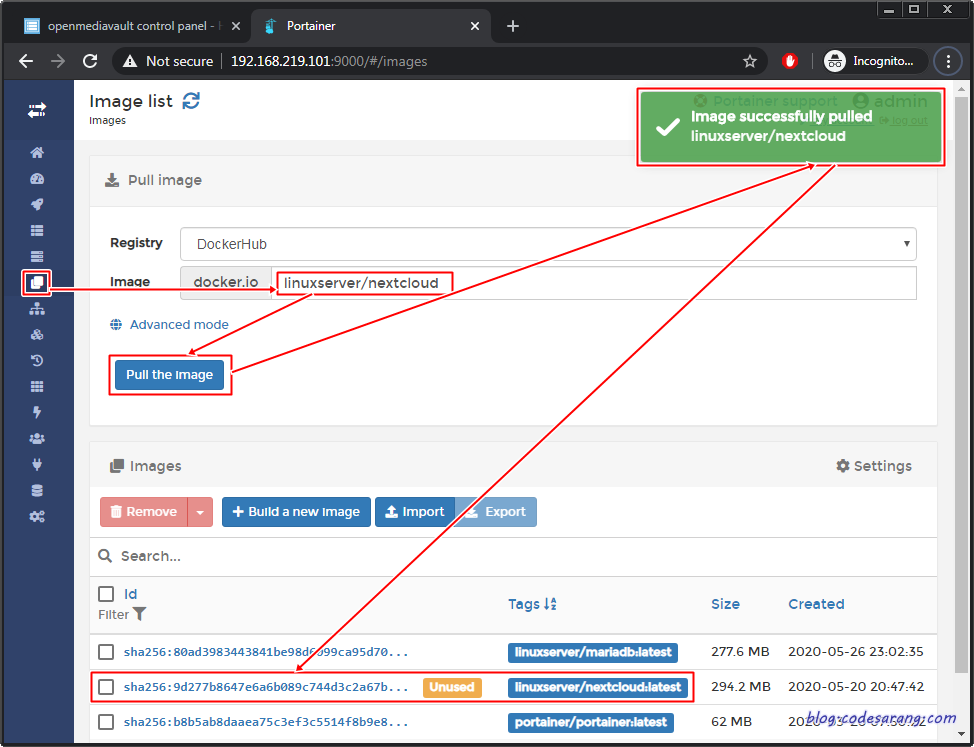This screenshot has height=747, width=974.
Task: Click Build a new image button
Action: [x=296, y=512]
